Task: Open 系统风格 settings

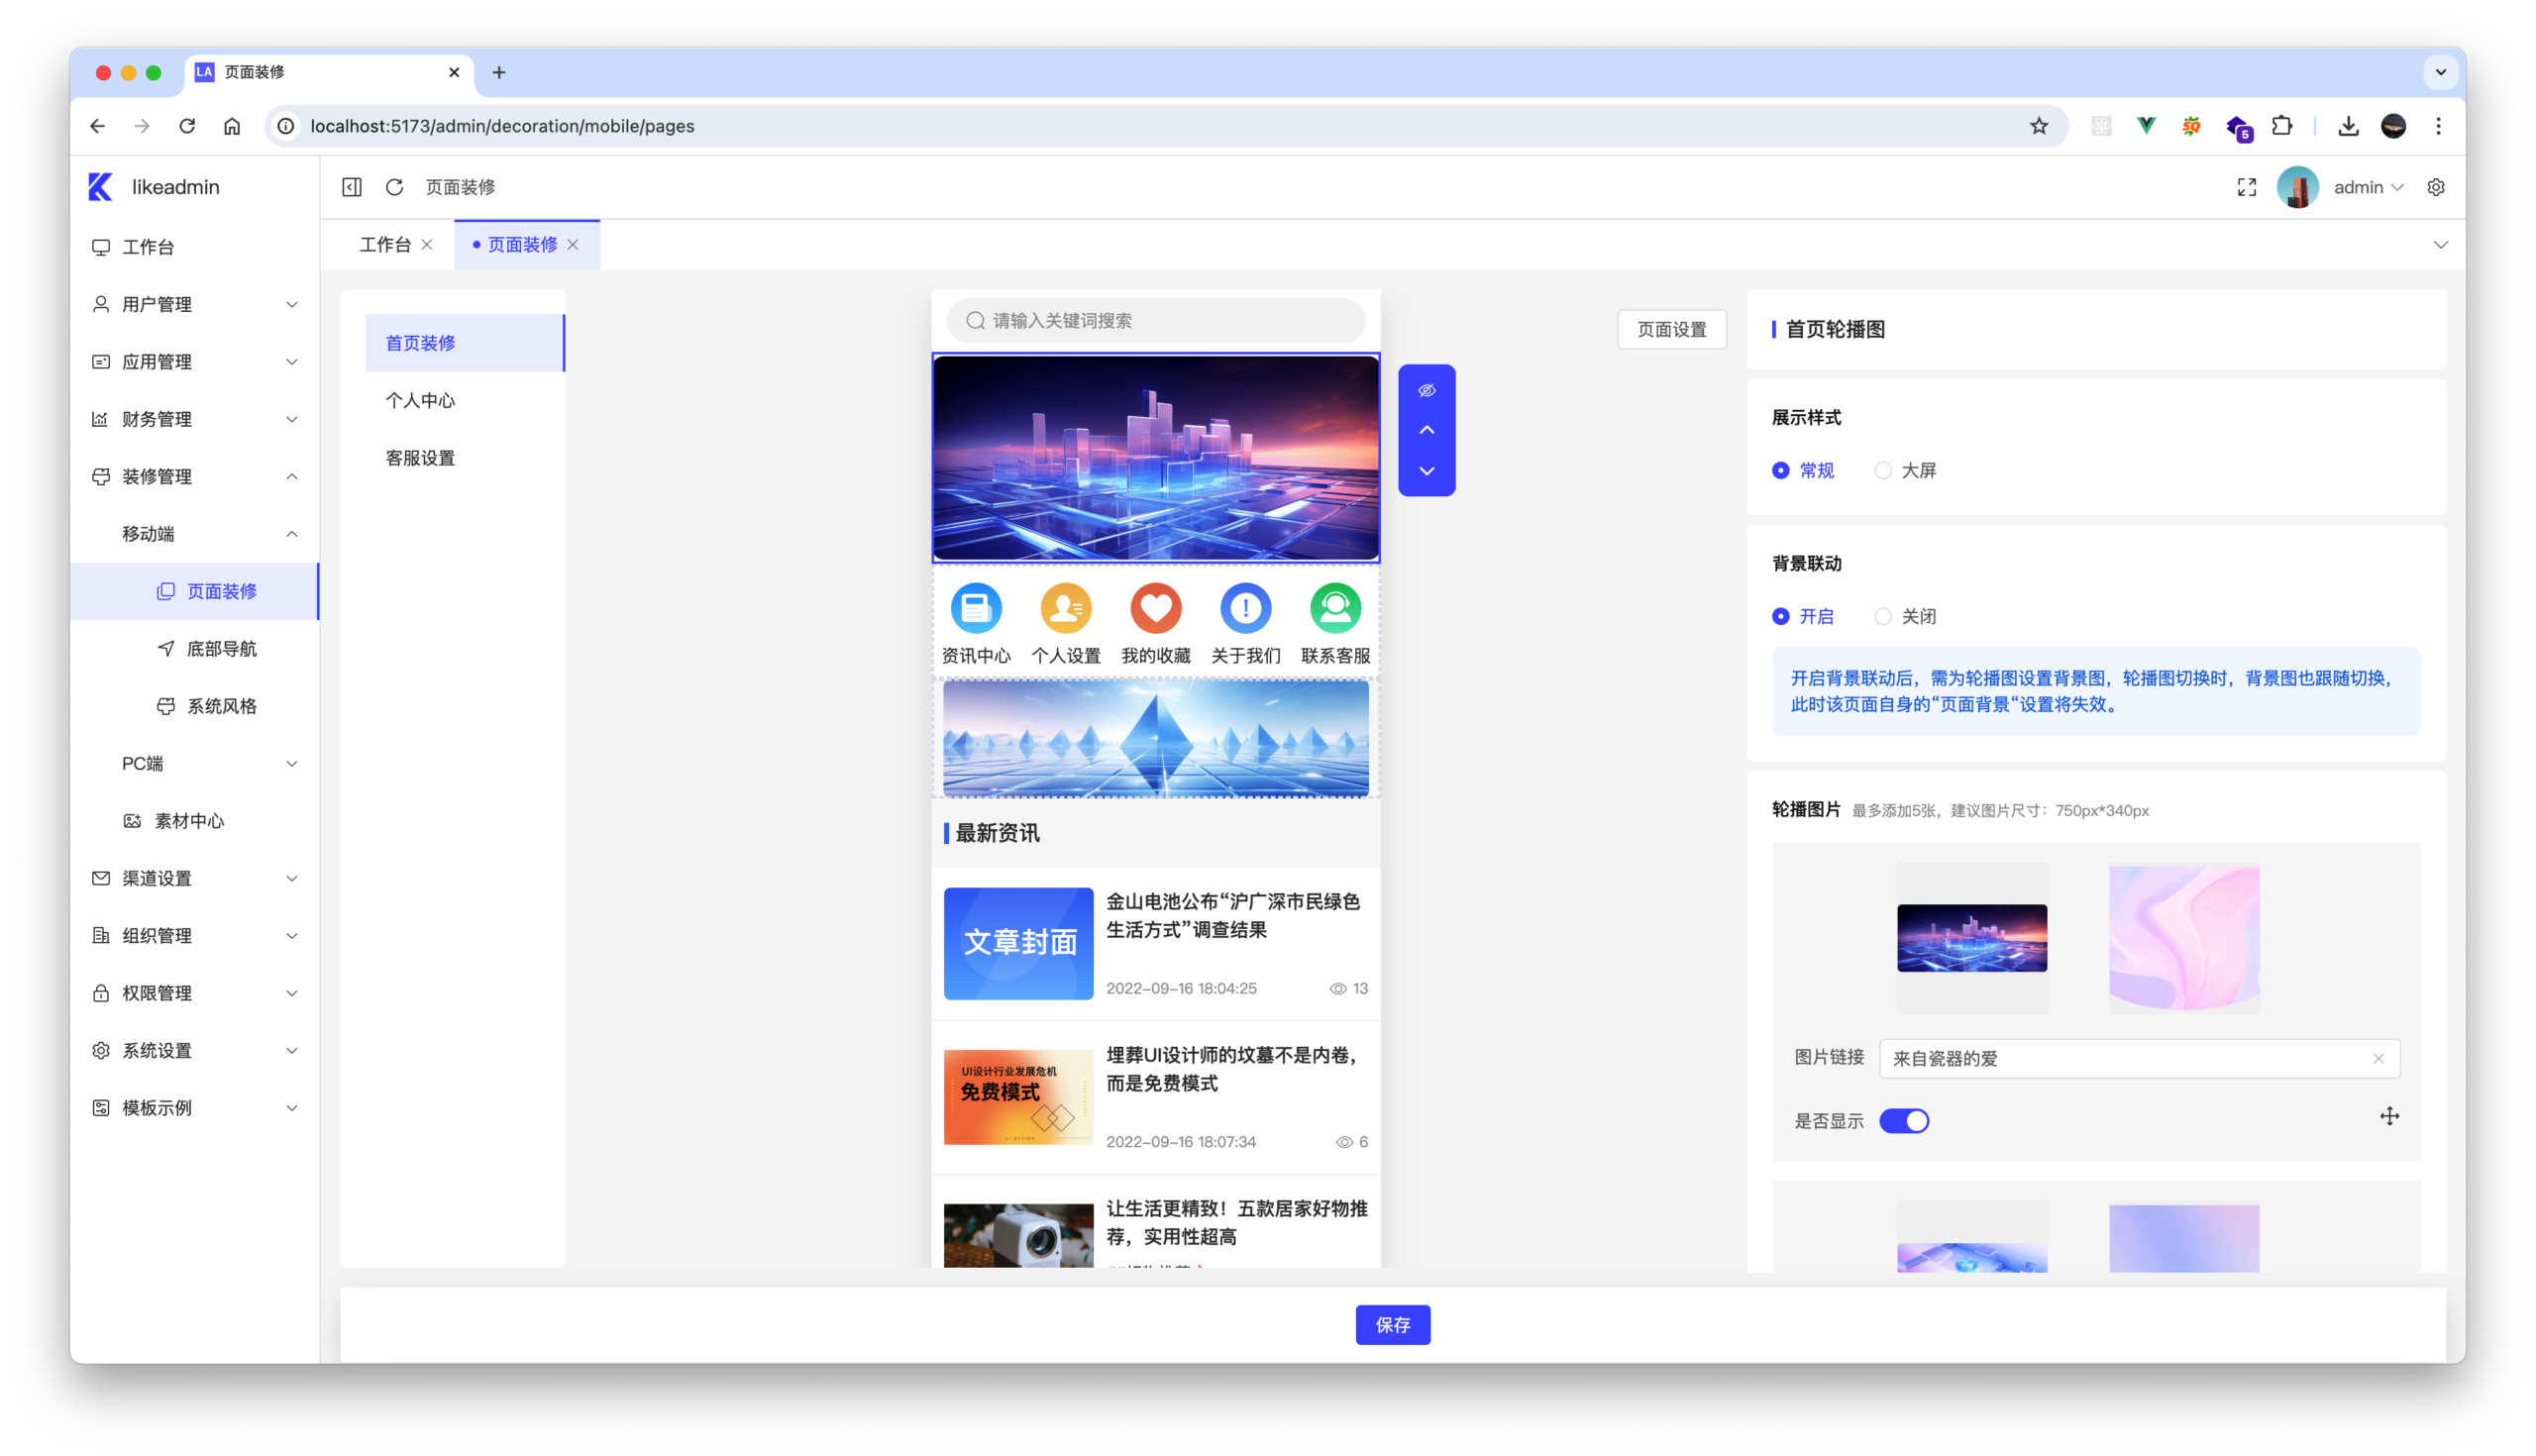Action: point(221,705)
